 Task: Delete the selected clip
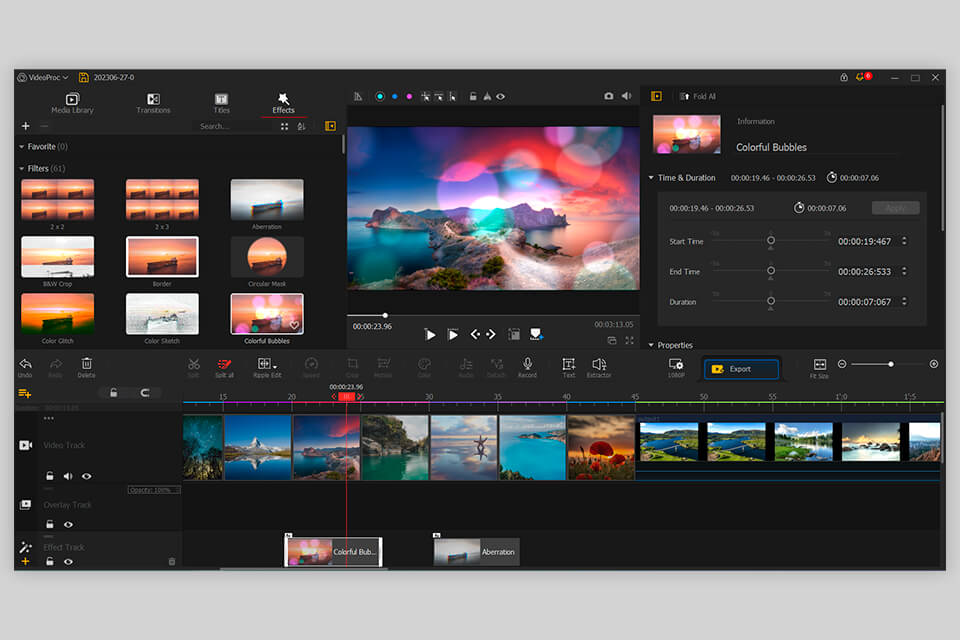86,368
